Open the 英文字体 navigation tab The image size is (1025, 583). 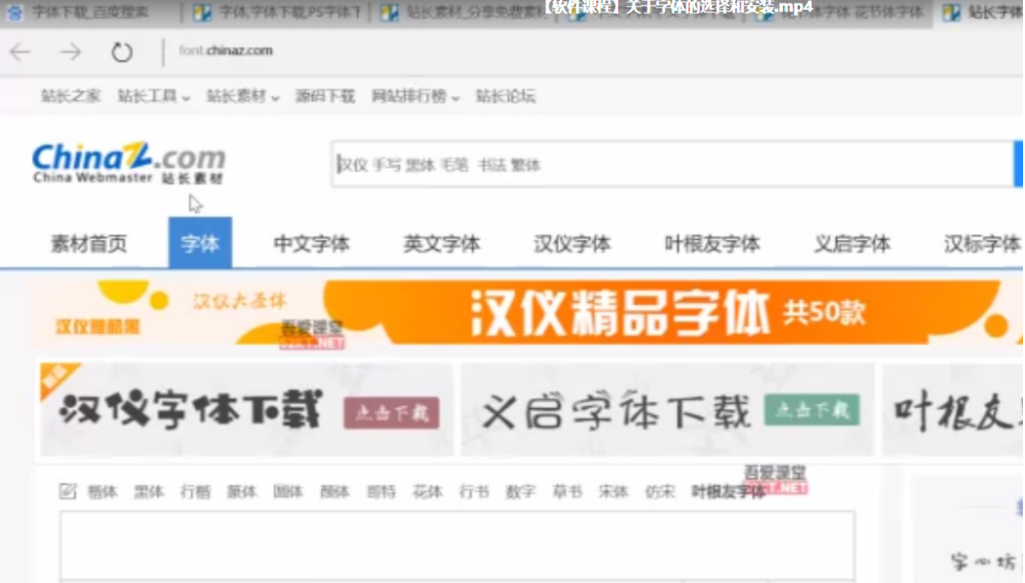442,243
